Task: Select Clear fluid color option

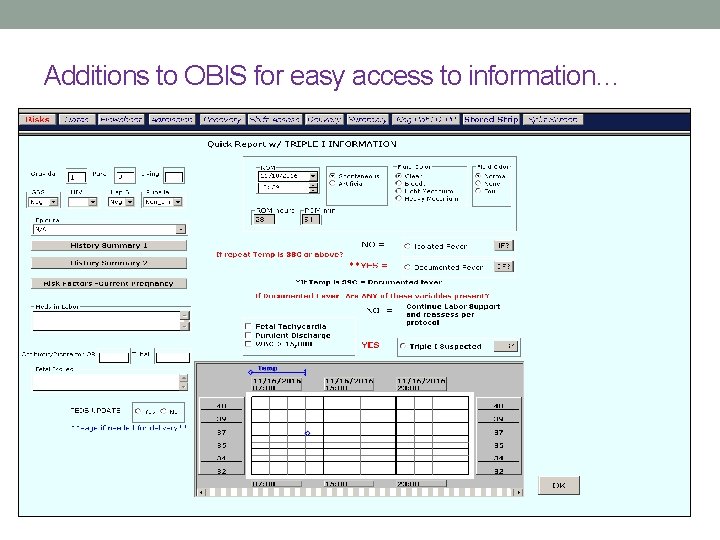Action: click(399, 176)
